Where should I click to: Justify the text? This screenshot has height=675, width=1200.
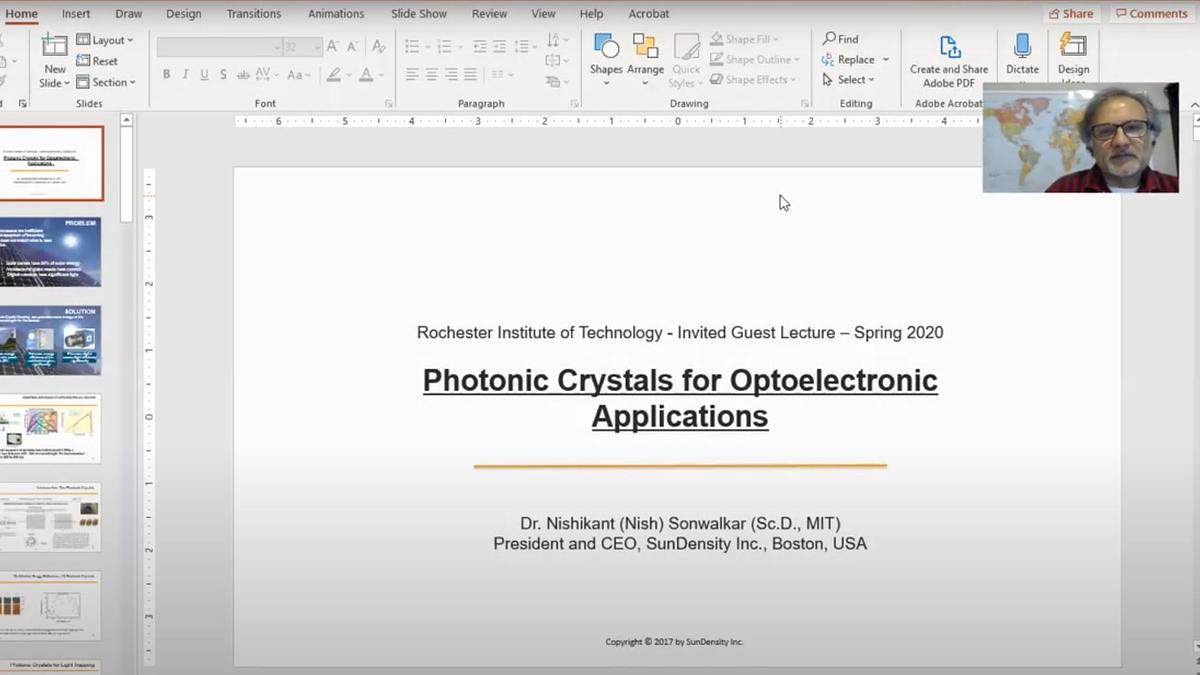point(470,75)
